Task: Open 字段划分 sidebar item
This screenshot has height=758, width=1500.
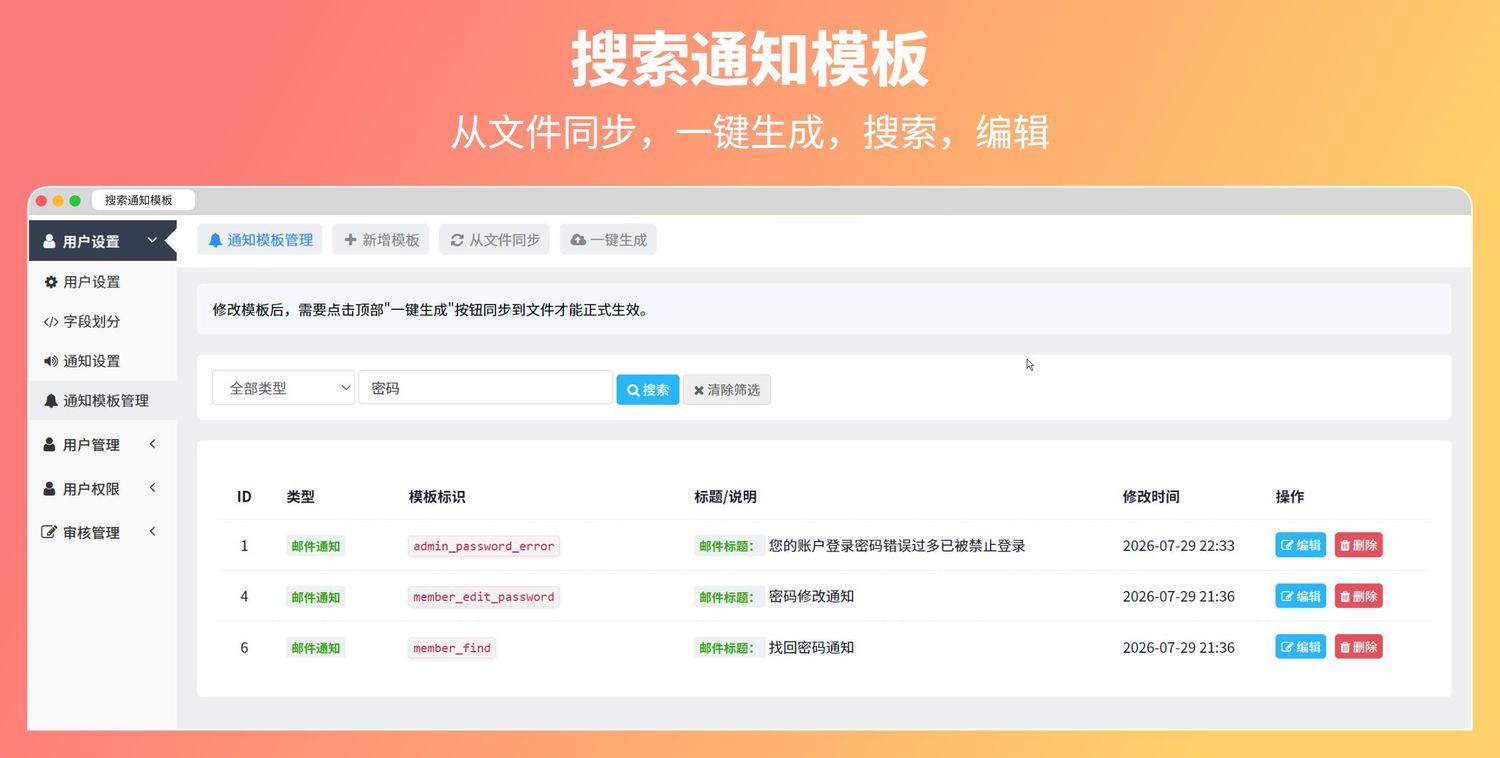Action: tap(103, 322)
